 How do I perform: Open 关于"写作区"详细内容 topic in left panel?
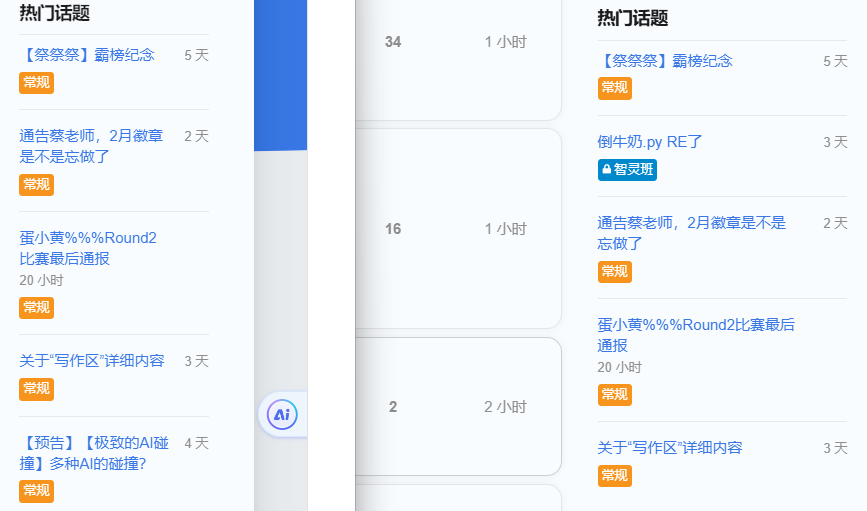point(92,361)
